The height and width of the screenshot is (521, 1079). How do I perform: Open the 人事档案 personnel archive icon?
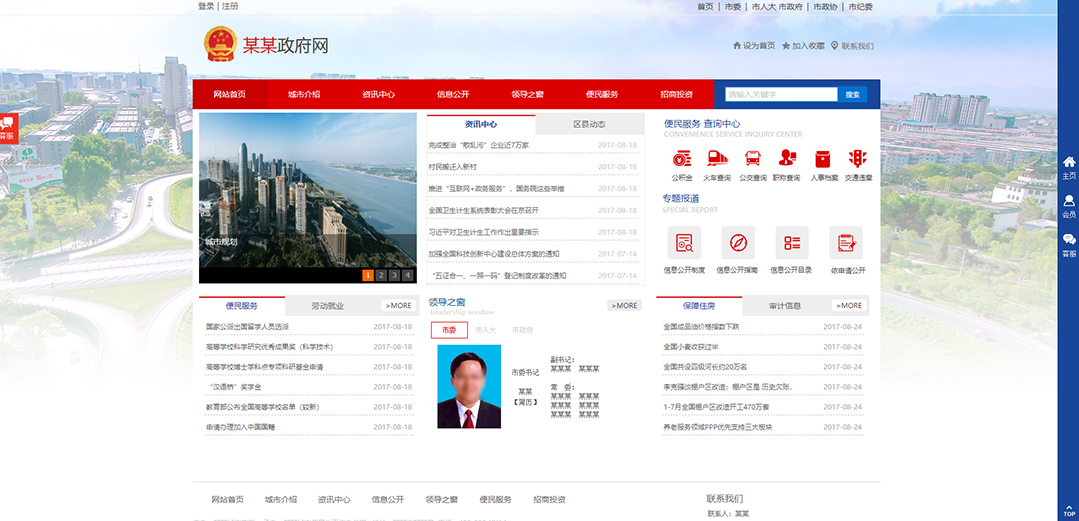pyautogui.click(x=823, y=158)
